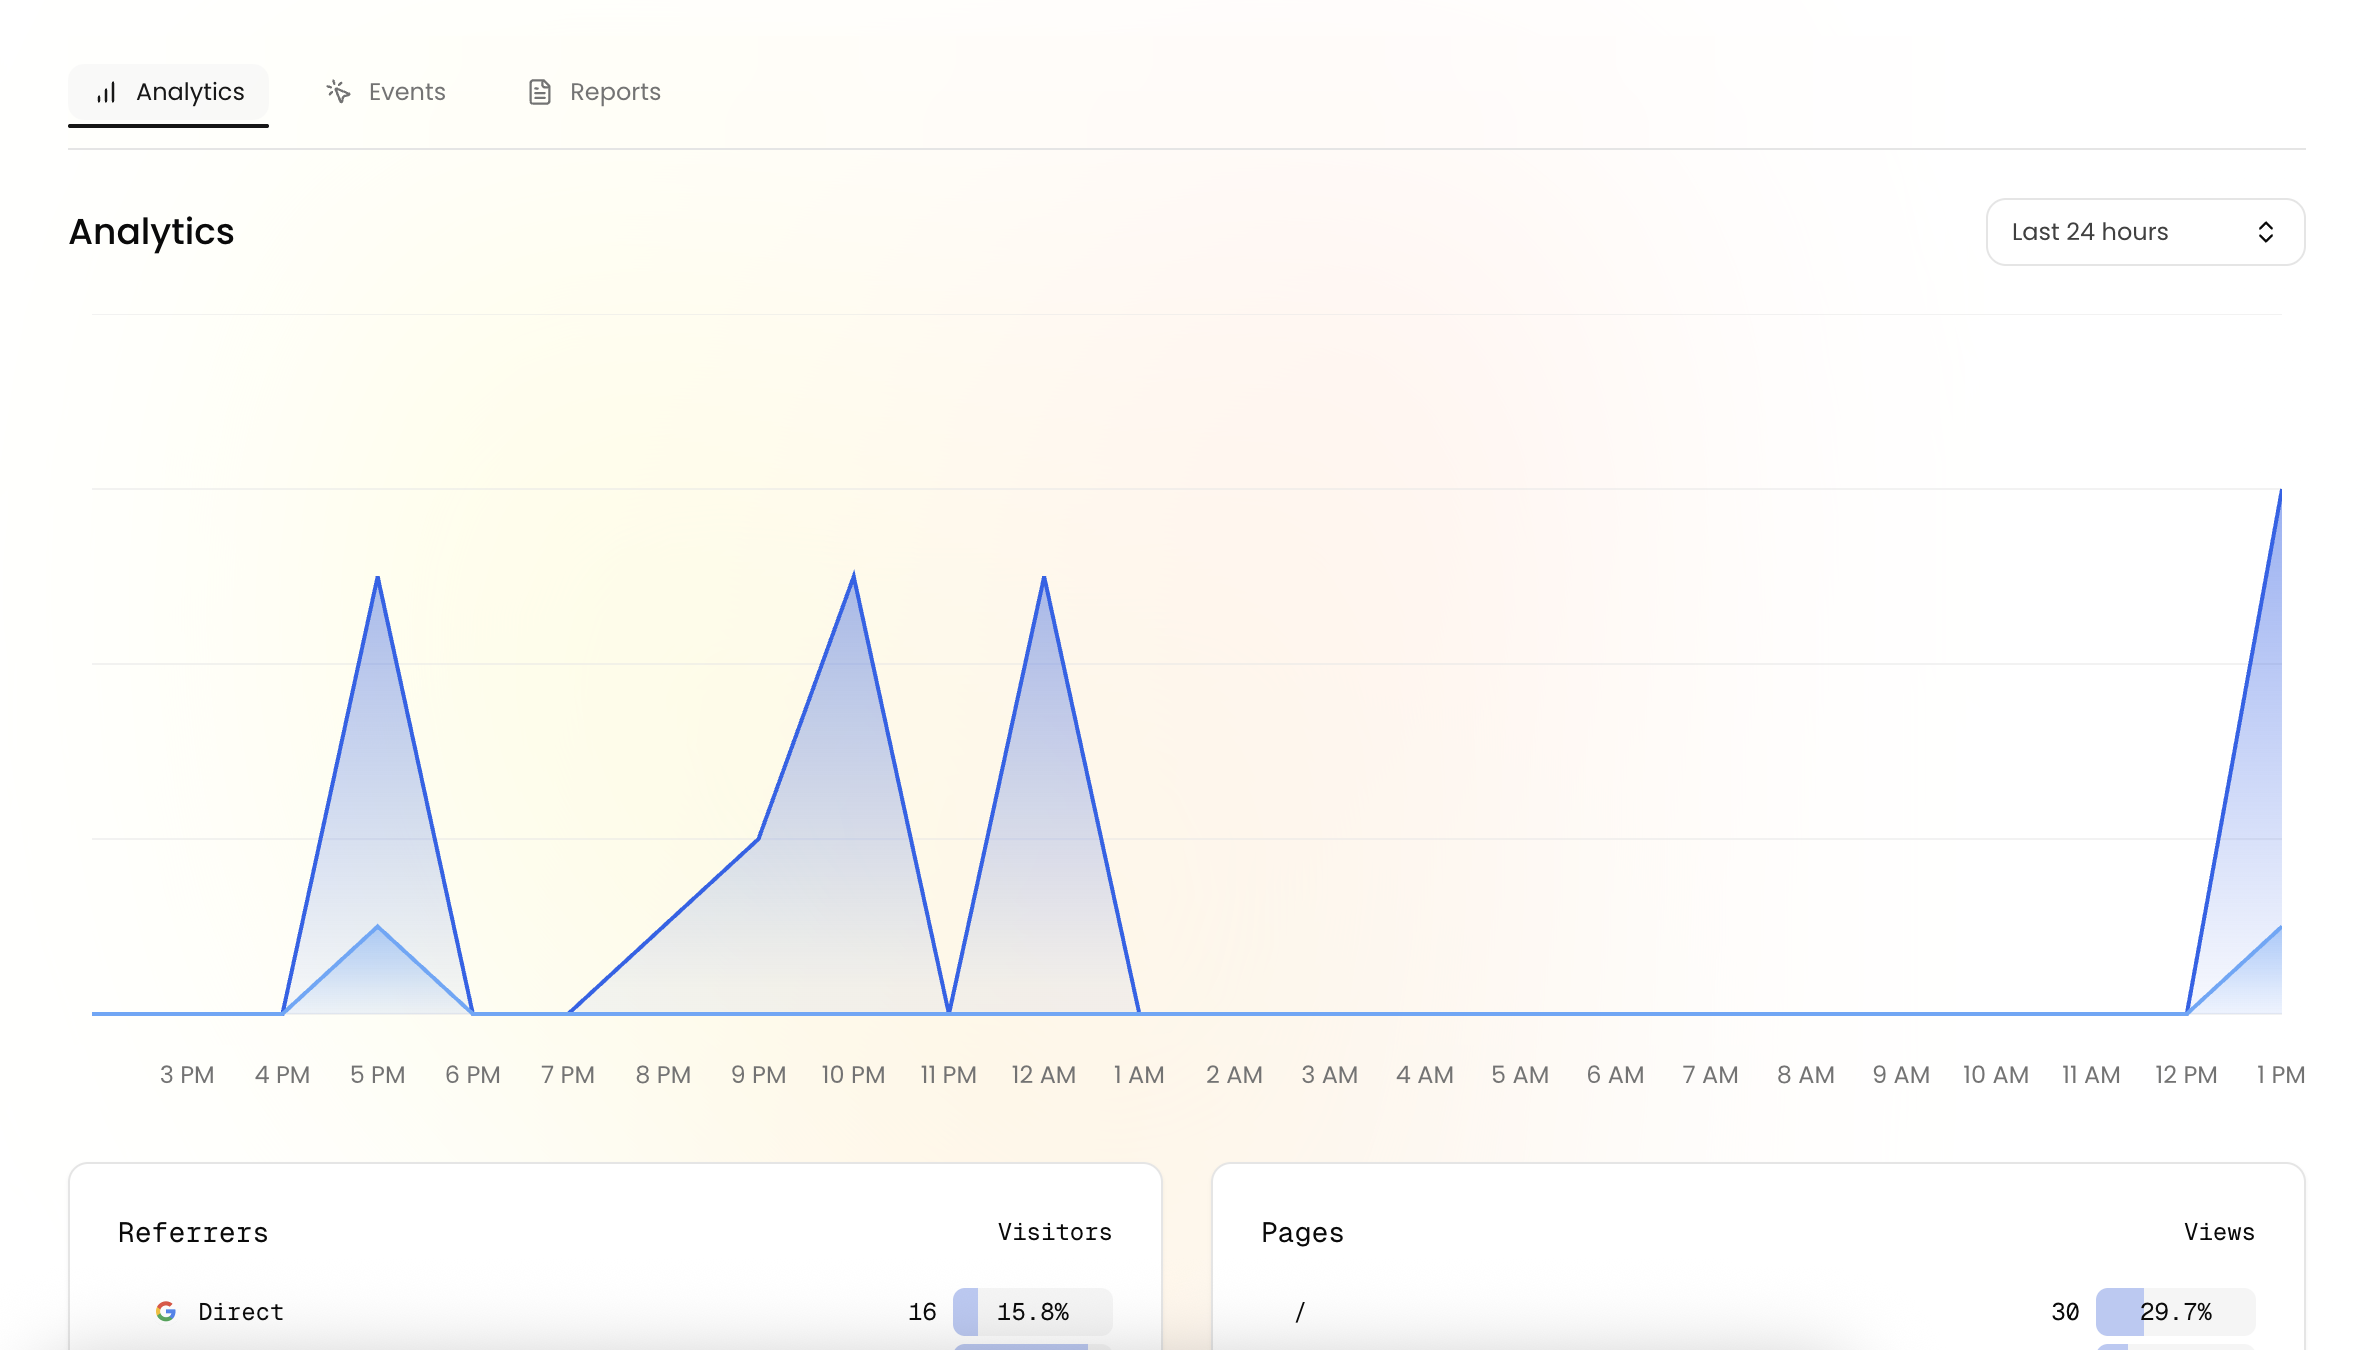The width and height of the screenshot is (2372, 1350).
Task: Click the chevron icon inside the time range selector
Action: click(2266, 231)
